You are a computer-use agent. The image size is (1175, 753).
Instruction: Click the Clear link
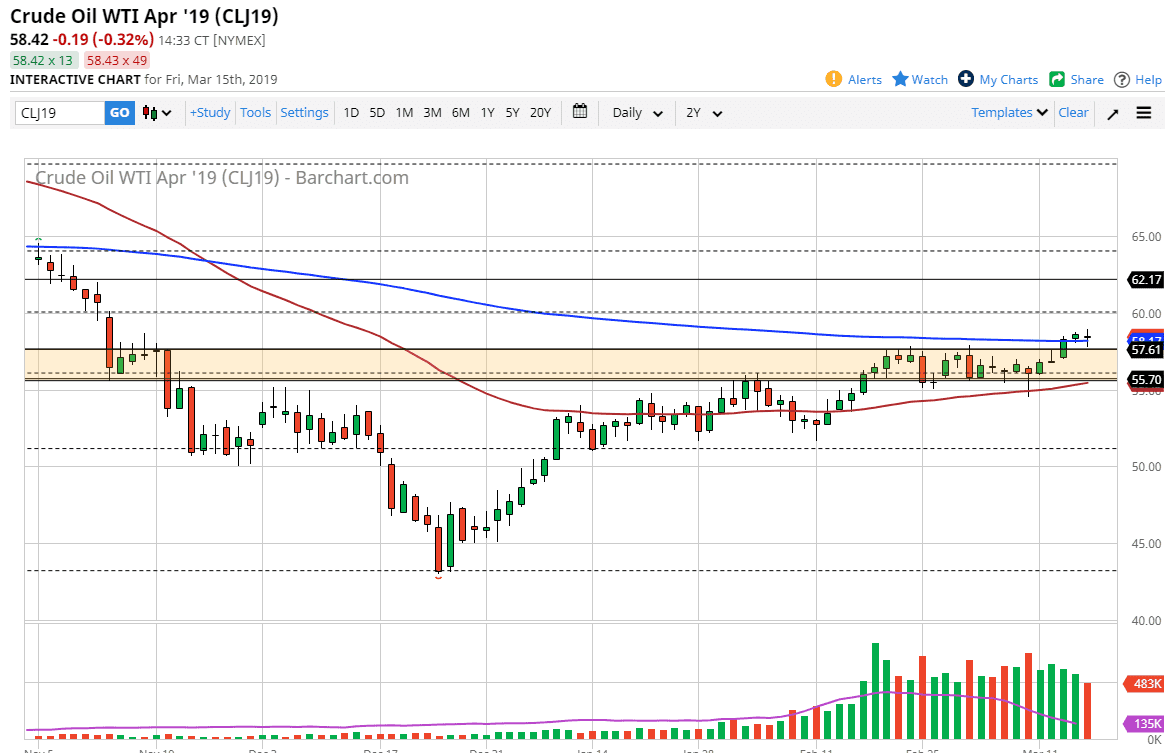coord(1073,113)
